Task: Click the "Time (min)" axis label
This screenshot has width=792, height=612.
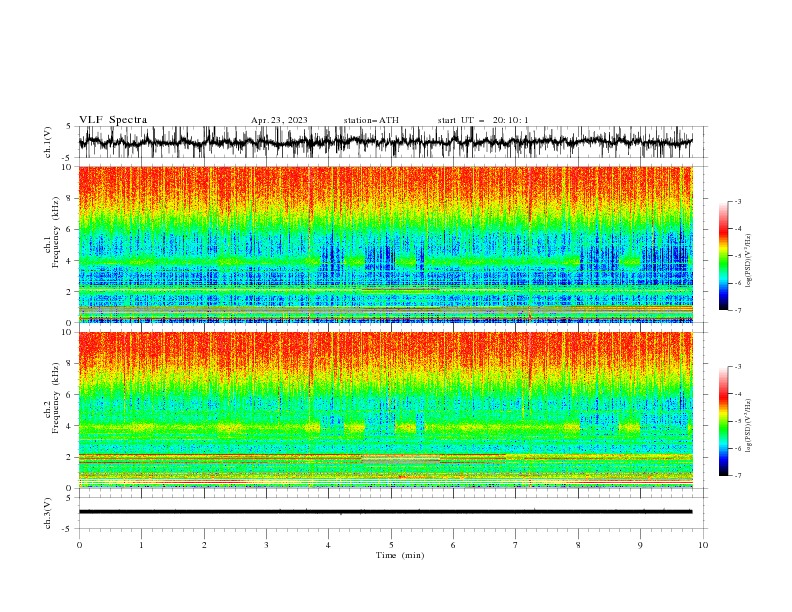Action: 400,555
